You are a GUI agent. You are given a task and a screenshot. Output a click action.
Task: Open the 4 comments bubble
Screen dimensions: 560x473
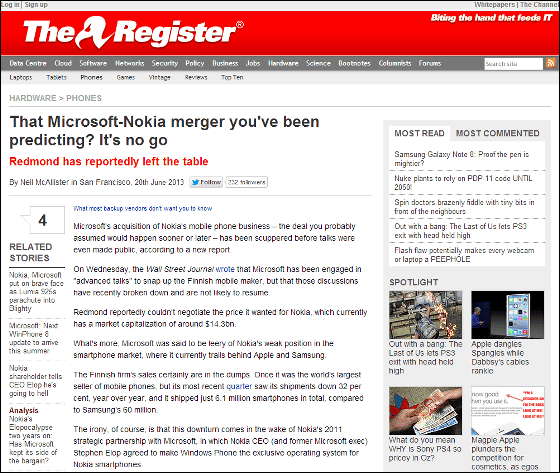coord(43,220)
